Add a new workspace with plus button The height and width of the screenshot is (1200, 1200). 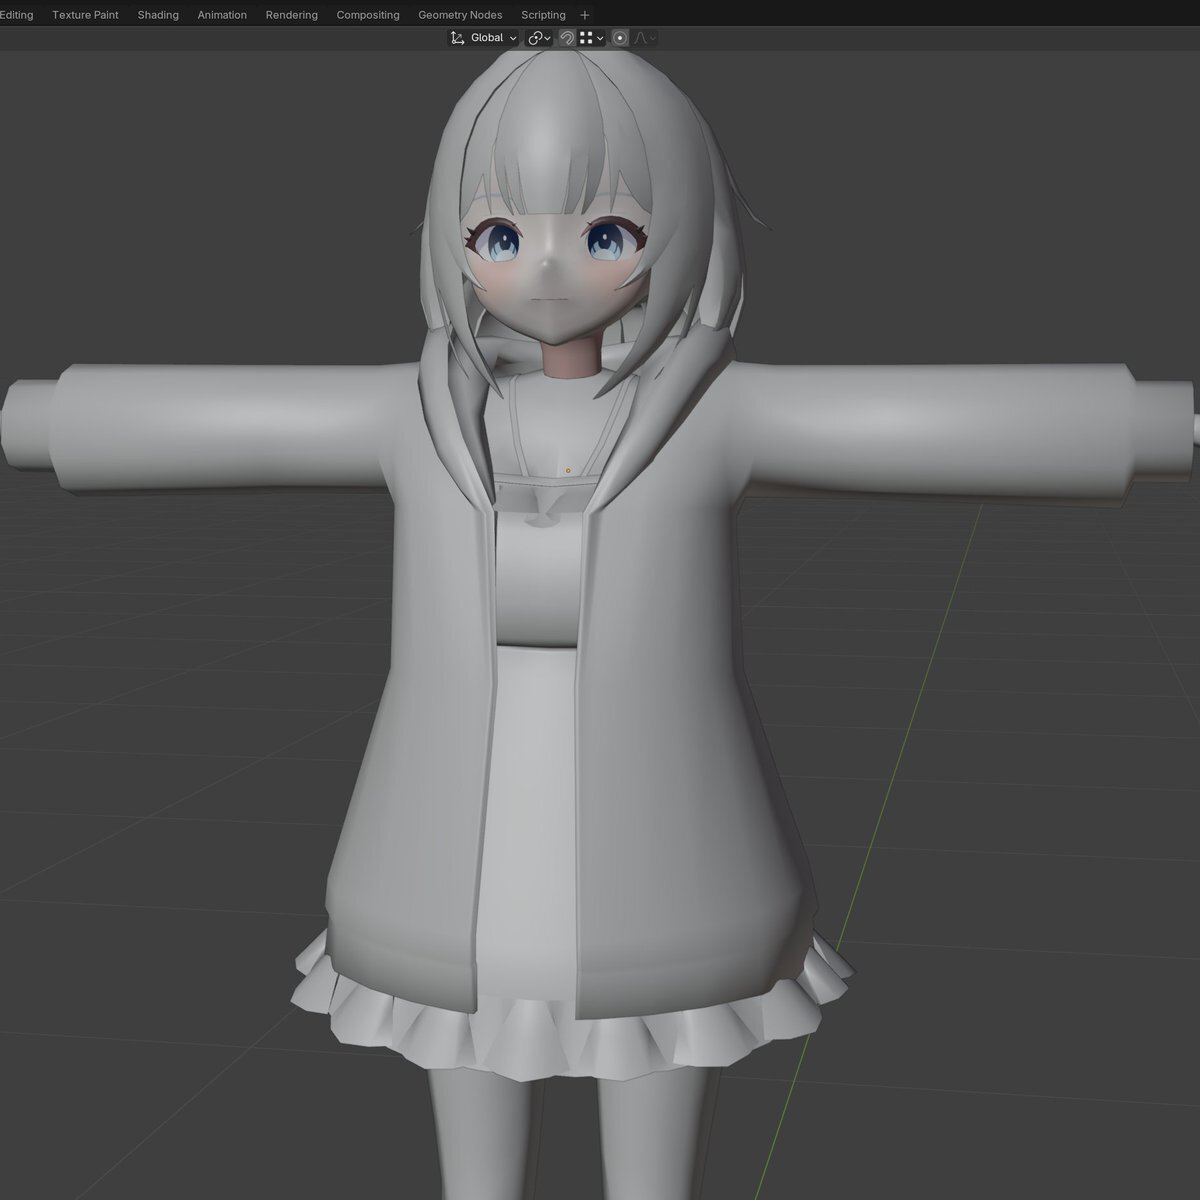click(x=585, y=15)
